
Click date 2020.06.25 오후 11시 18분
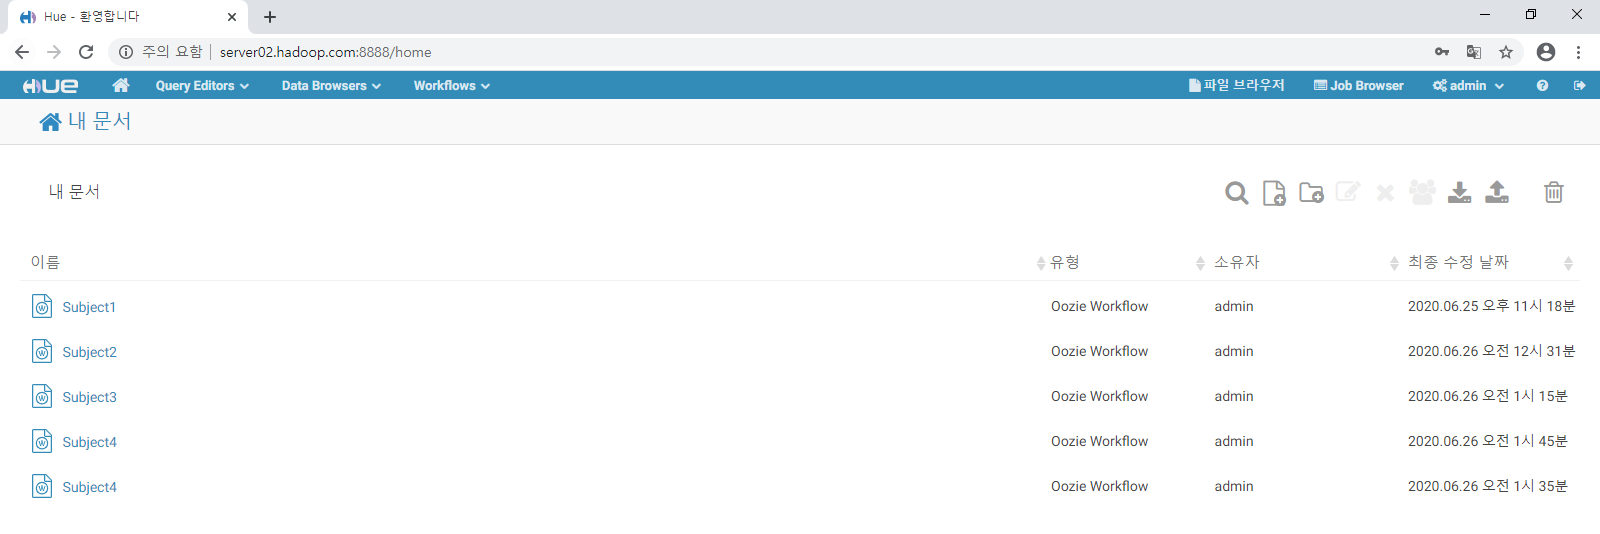[x=1491, y=306]
